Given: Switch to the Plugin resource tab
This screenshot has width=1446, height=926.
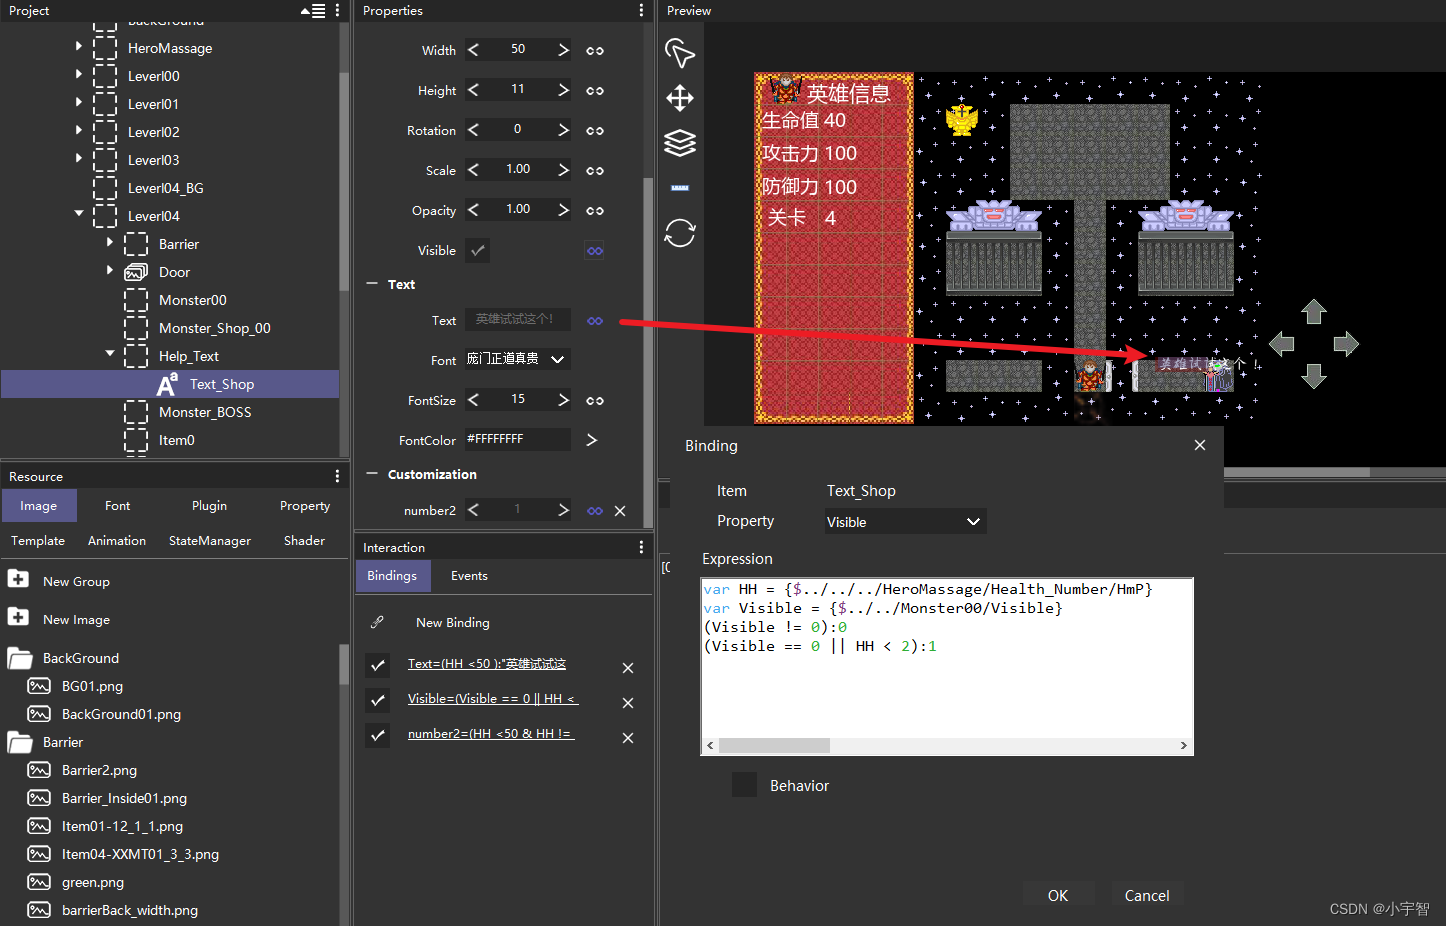Looking at the screenshot, I should point(209,506).
